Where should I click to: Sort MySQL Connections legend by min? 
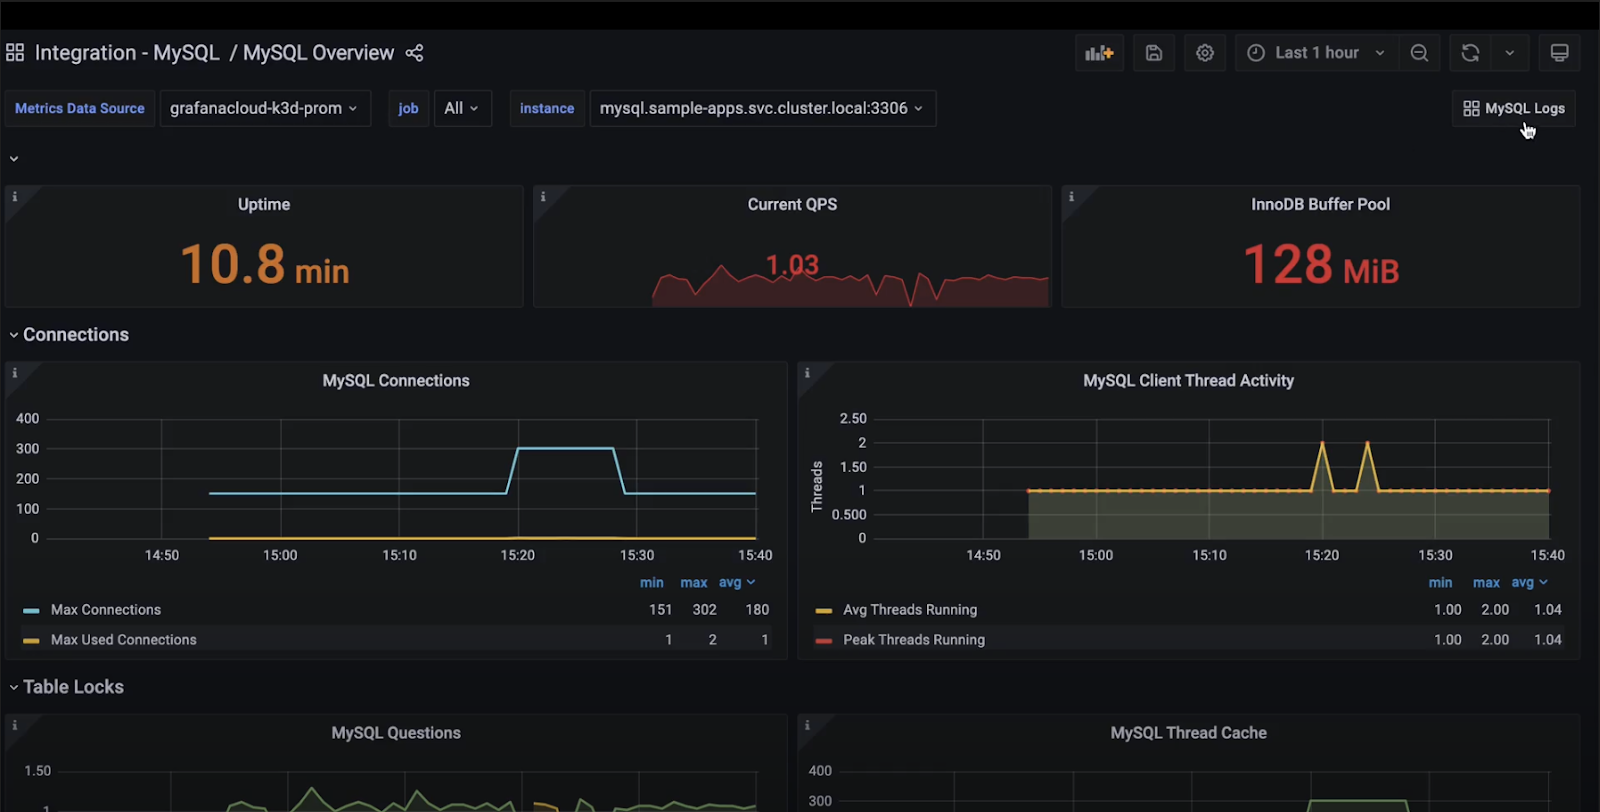pyautogui.click(x=652, y=583)
